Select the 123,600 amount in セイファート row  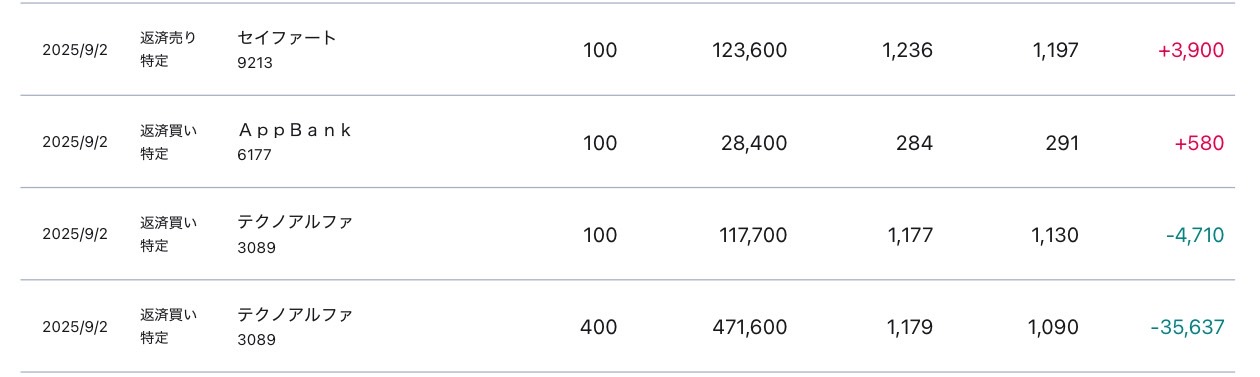pyautogui.click(x=749, y=50)
